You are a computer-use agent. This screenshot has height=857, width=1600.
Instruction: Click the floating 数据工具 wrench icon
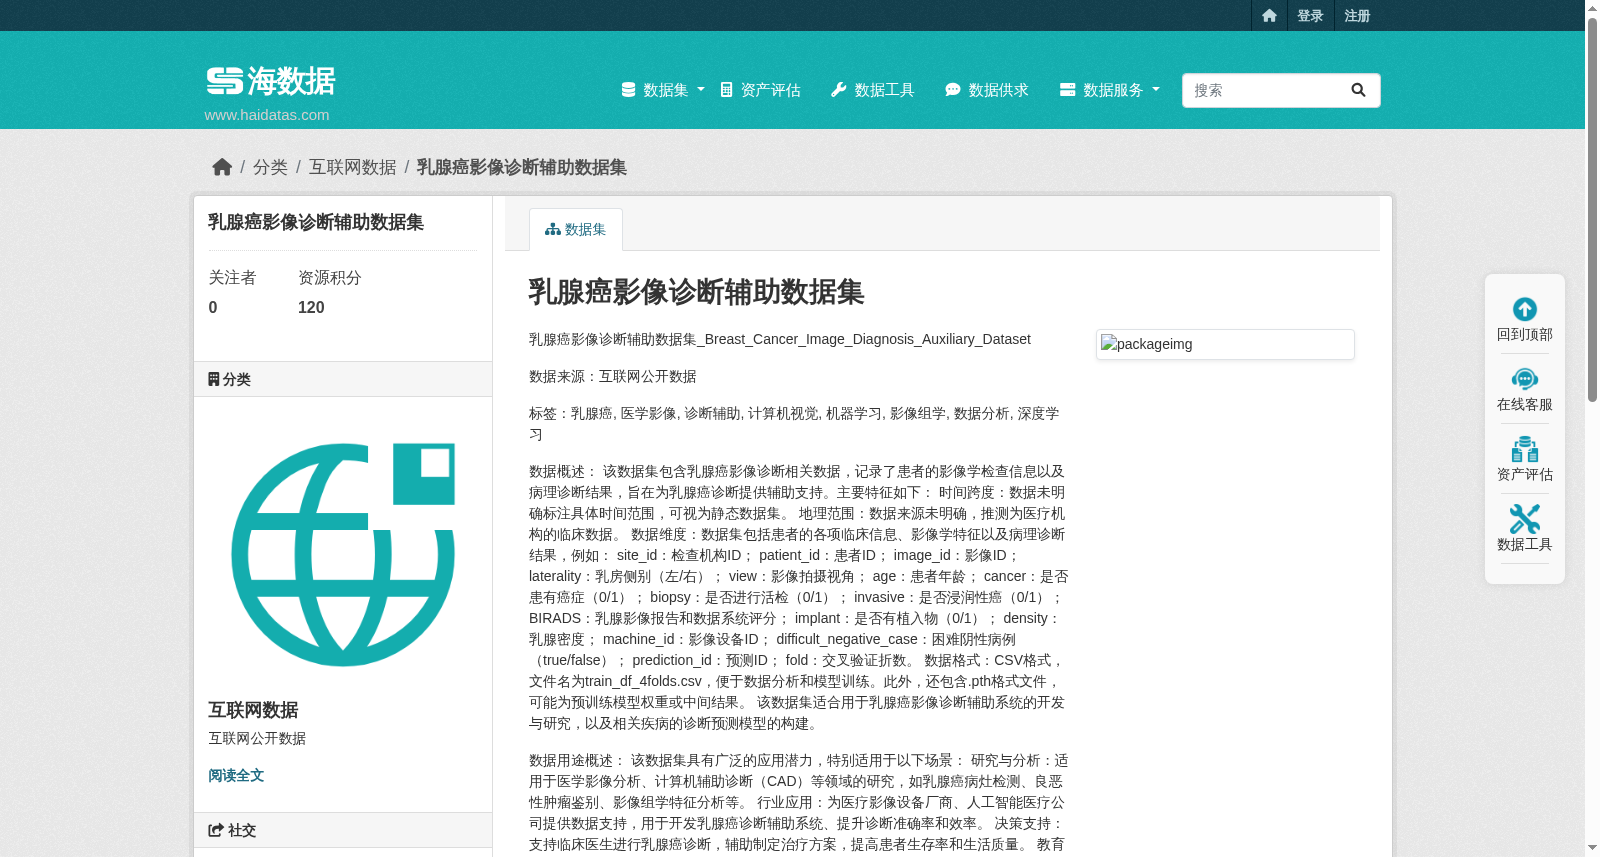1525,519
